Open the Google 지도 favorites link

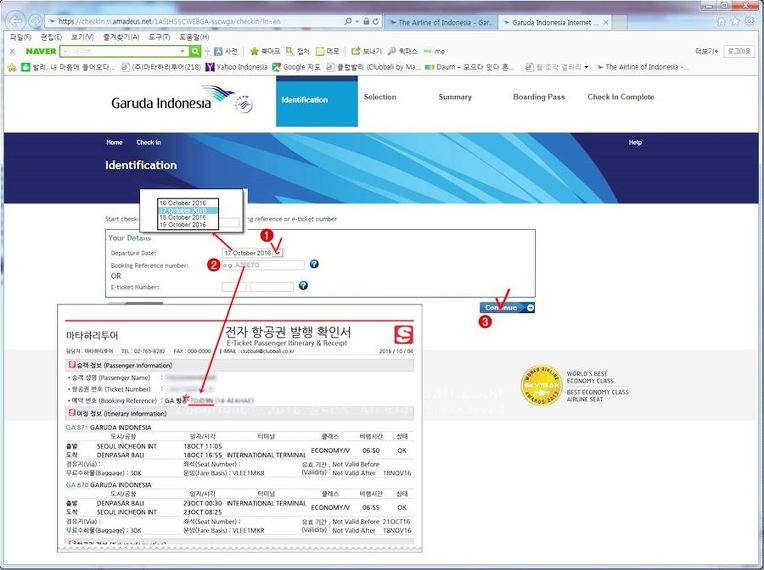click(296, 67)
